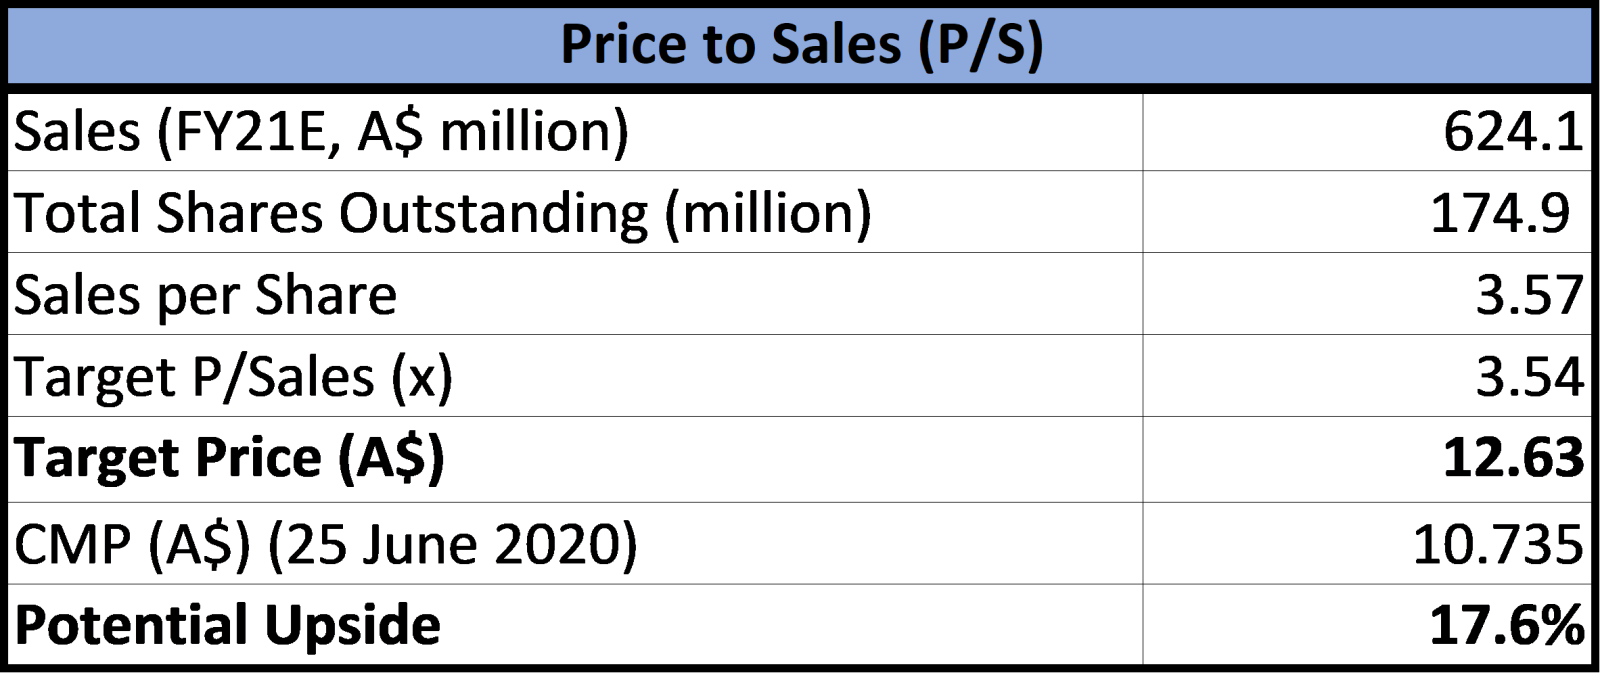
Task: Select the Total Shares Outstanding (million) label
Action: coord(442,213)
